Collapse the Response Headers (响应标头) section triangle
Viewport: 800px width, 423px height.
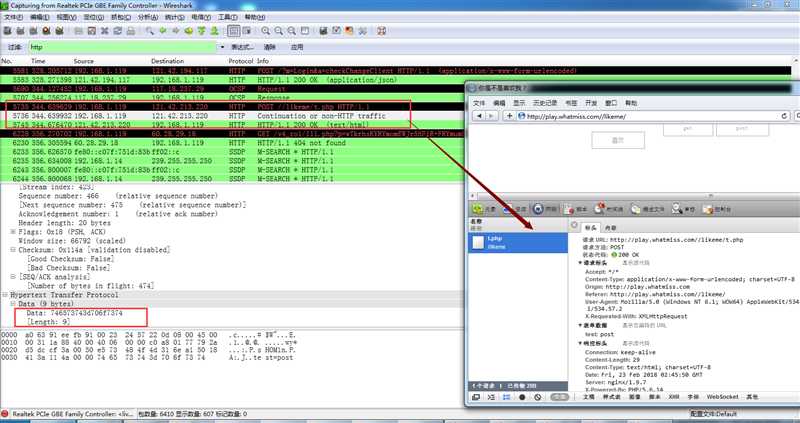point(581,343)
